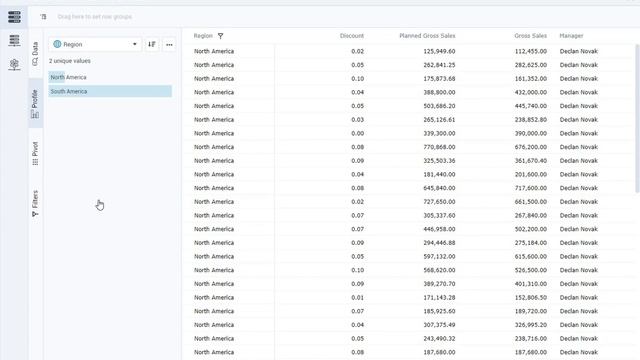Select gross sales cell 267,840.00
The height and width of the screenshot is (360, 640).
[531, 216]
